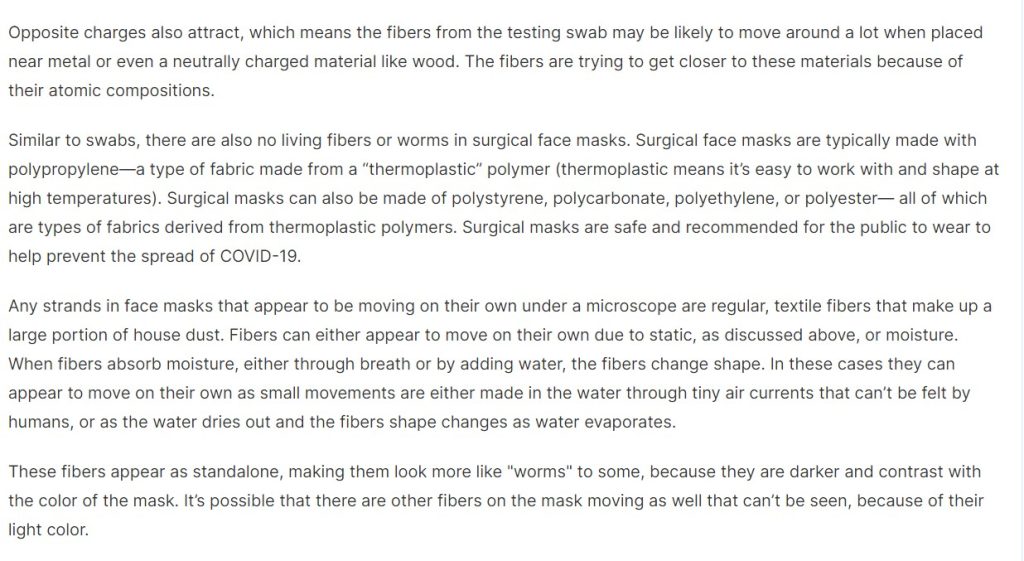
Task: Click the final words "light color"
Action: click(48, 529)
